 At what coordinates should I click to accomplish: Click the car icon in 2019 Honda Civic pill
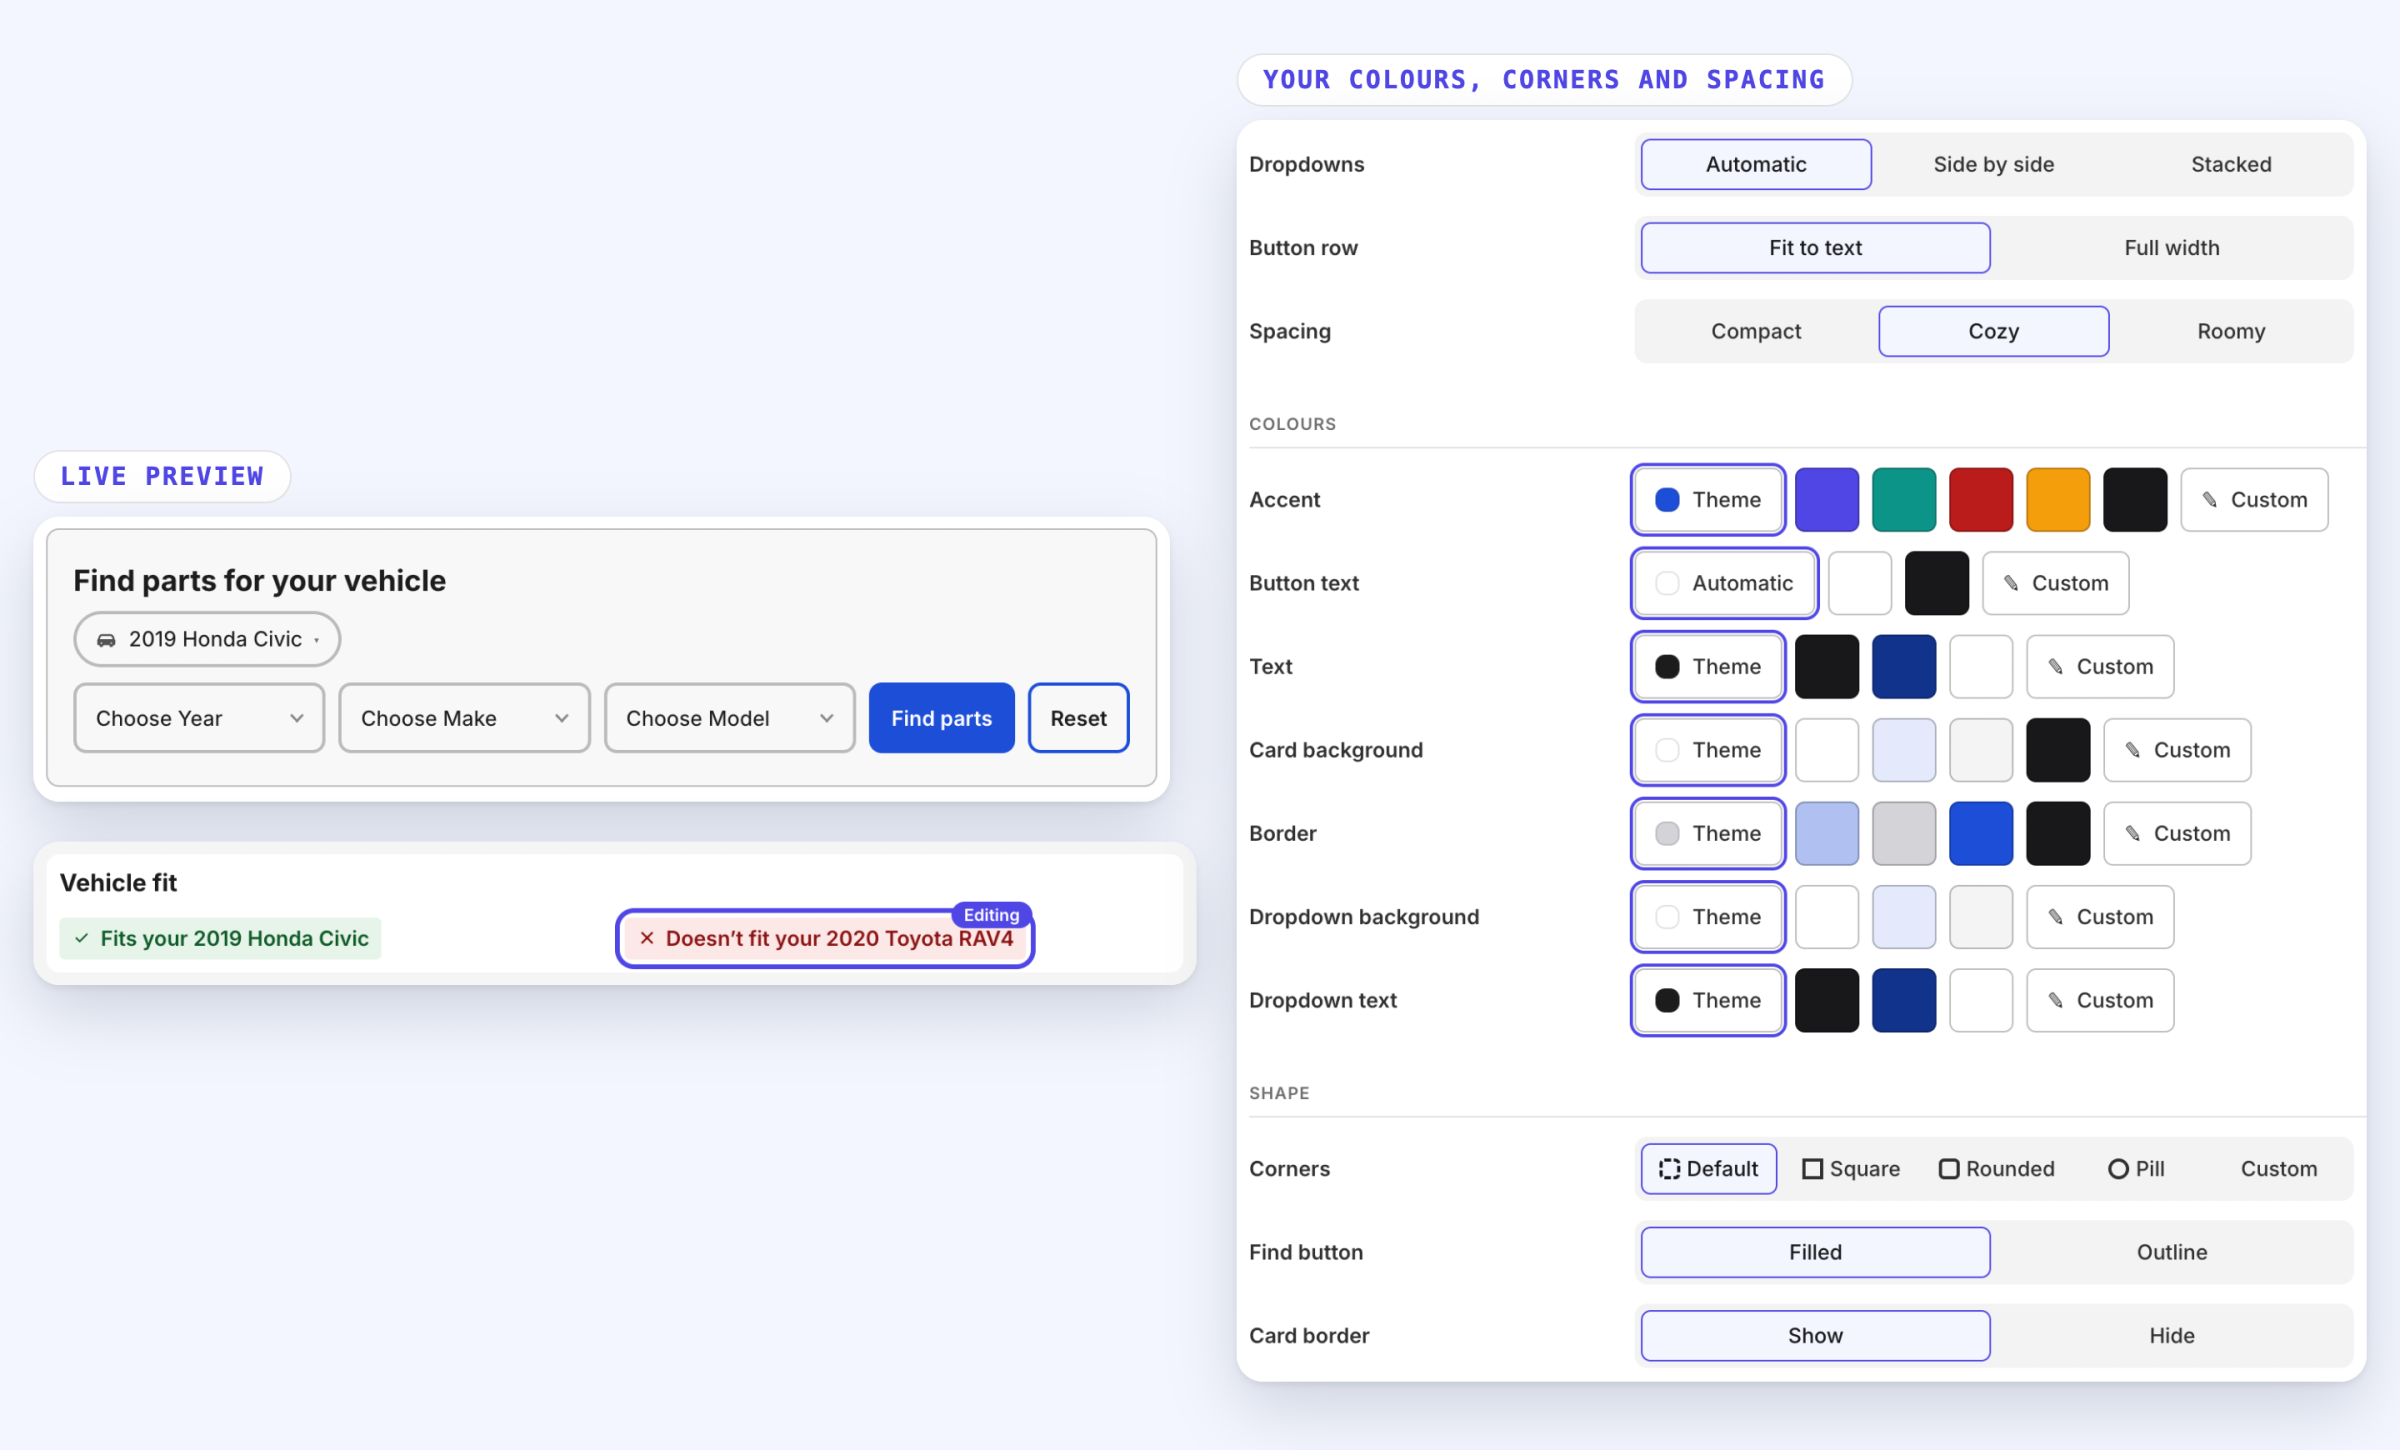(106, 640)
